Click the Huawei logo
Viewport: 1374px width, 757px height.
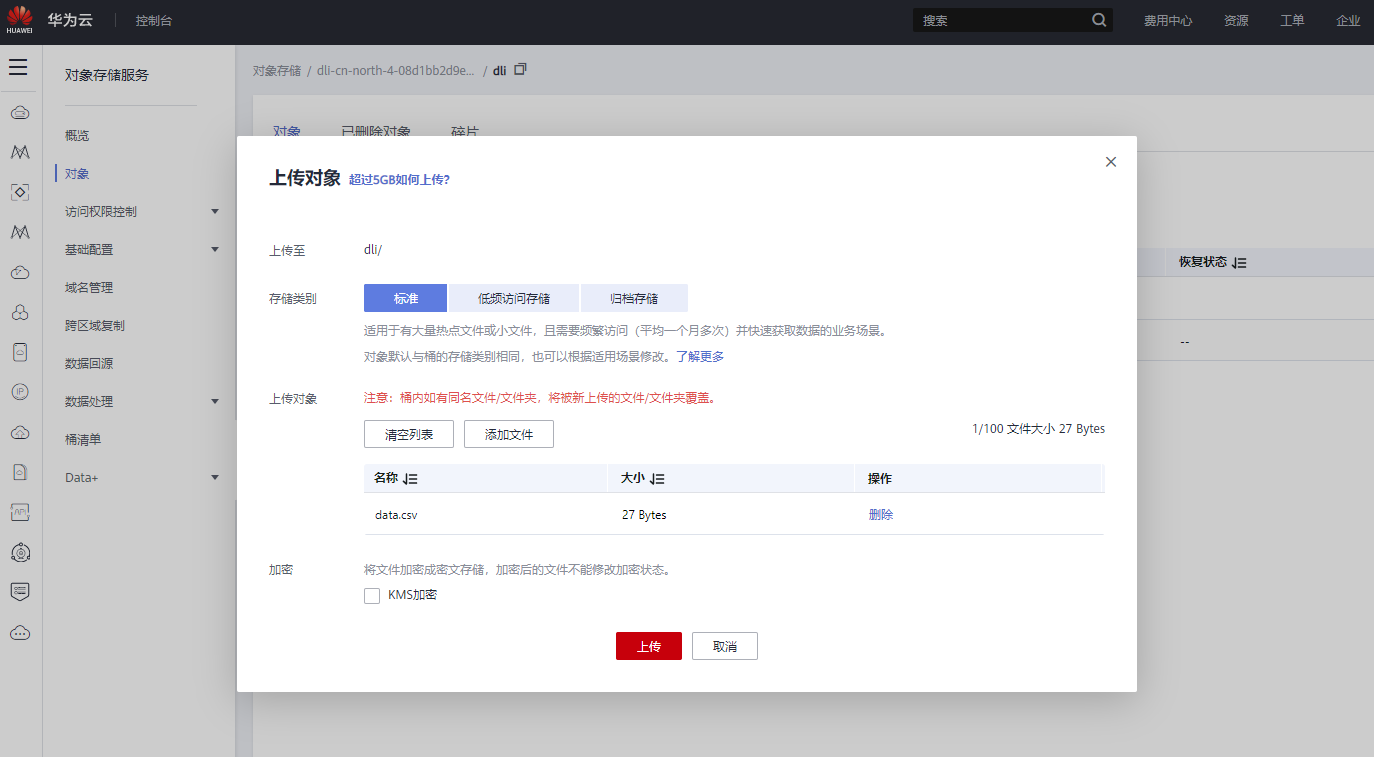(x=20, y=20)
